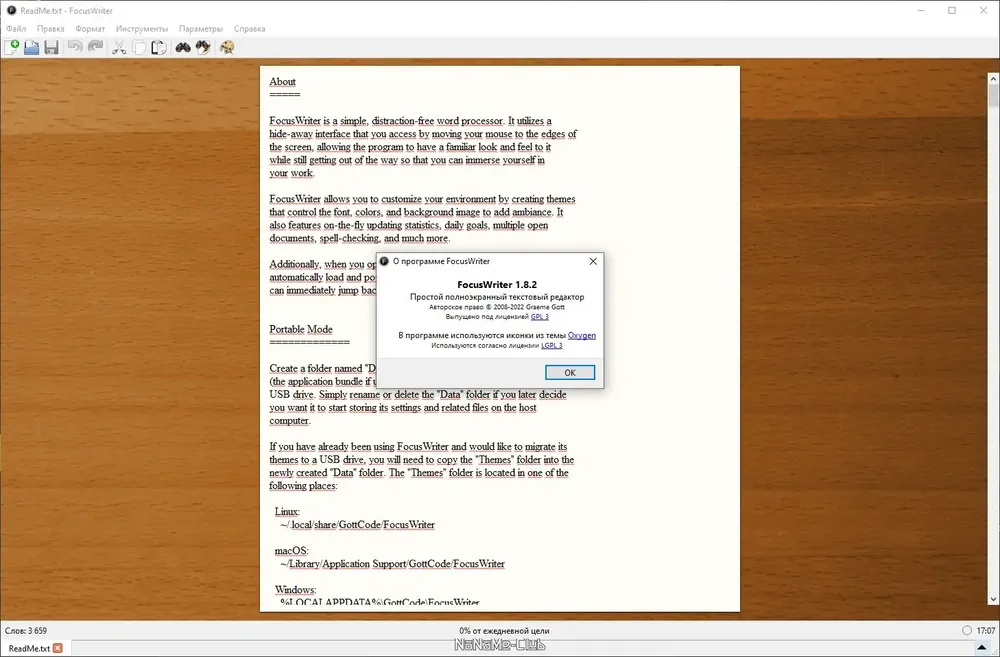The image size is (1000, 657).
Task: Open Replace with binoculars-and-pencil icon
Action: [203, 47]
